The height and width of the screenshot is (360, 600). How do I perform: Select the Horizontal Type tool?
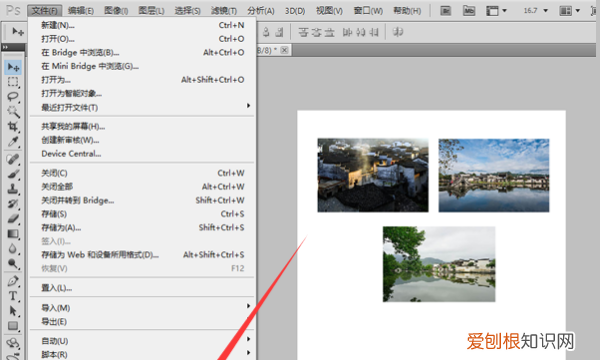click(x=13, y=296)
